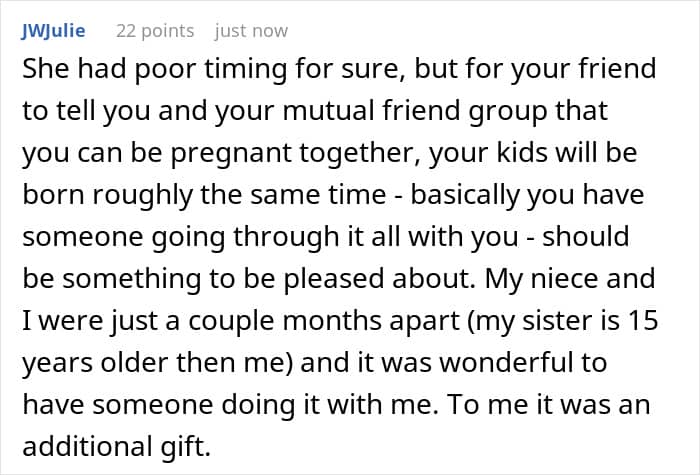
Task: Click the words 'pleased about' in the comment
Action: click(x=379, y=279)
